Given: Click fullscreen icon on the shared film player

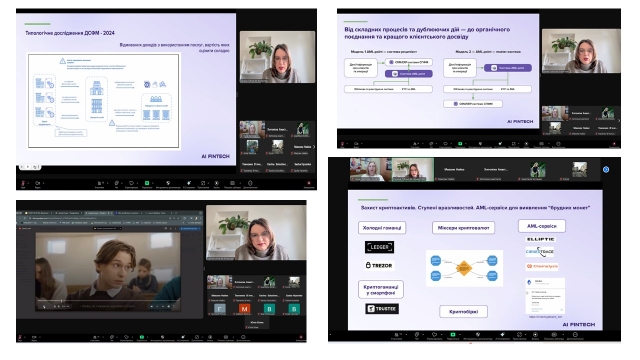Looking at the screenshot, I should (174, 306).
